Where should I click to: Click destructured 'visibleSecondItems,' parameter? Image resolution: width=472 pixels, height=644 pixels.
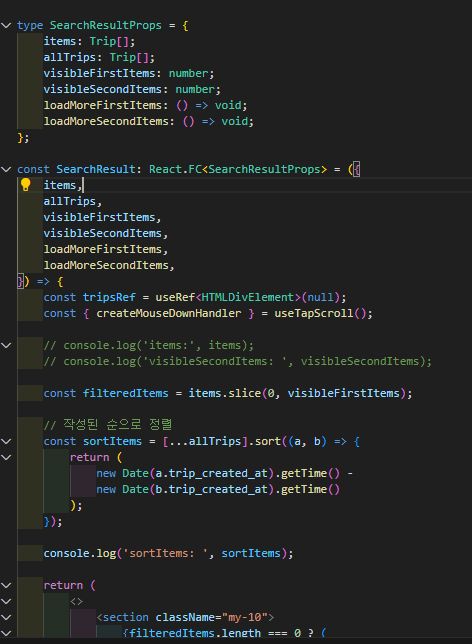pos(106,233)
